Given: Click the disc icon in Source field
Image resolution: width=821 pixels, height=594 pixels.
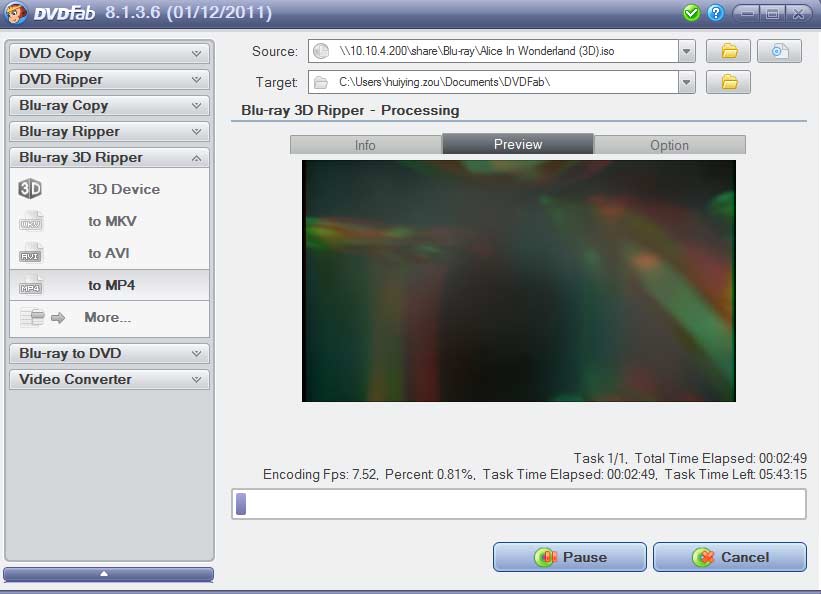Looking at the screenshot, I should click(321, 51).
